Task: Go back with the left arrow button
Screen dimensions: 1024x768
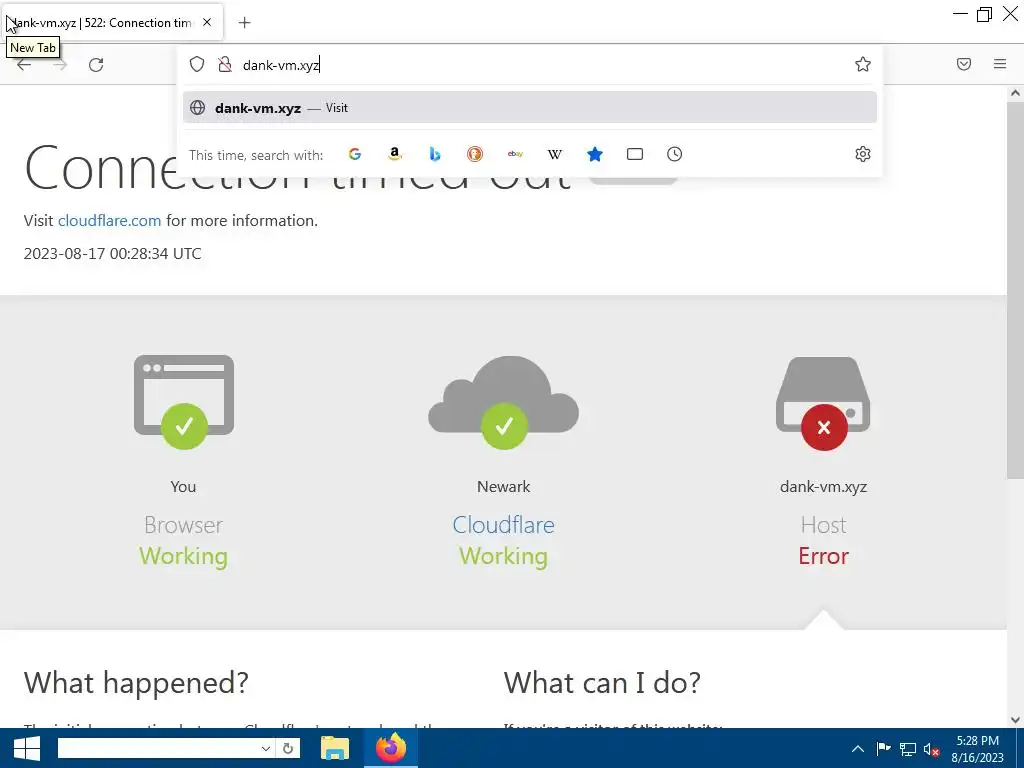Action: (24, 64)
